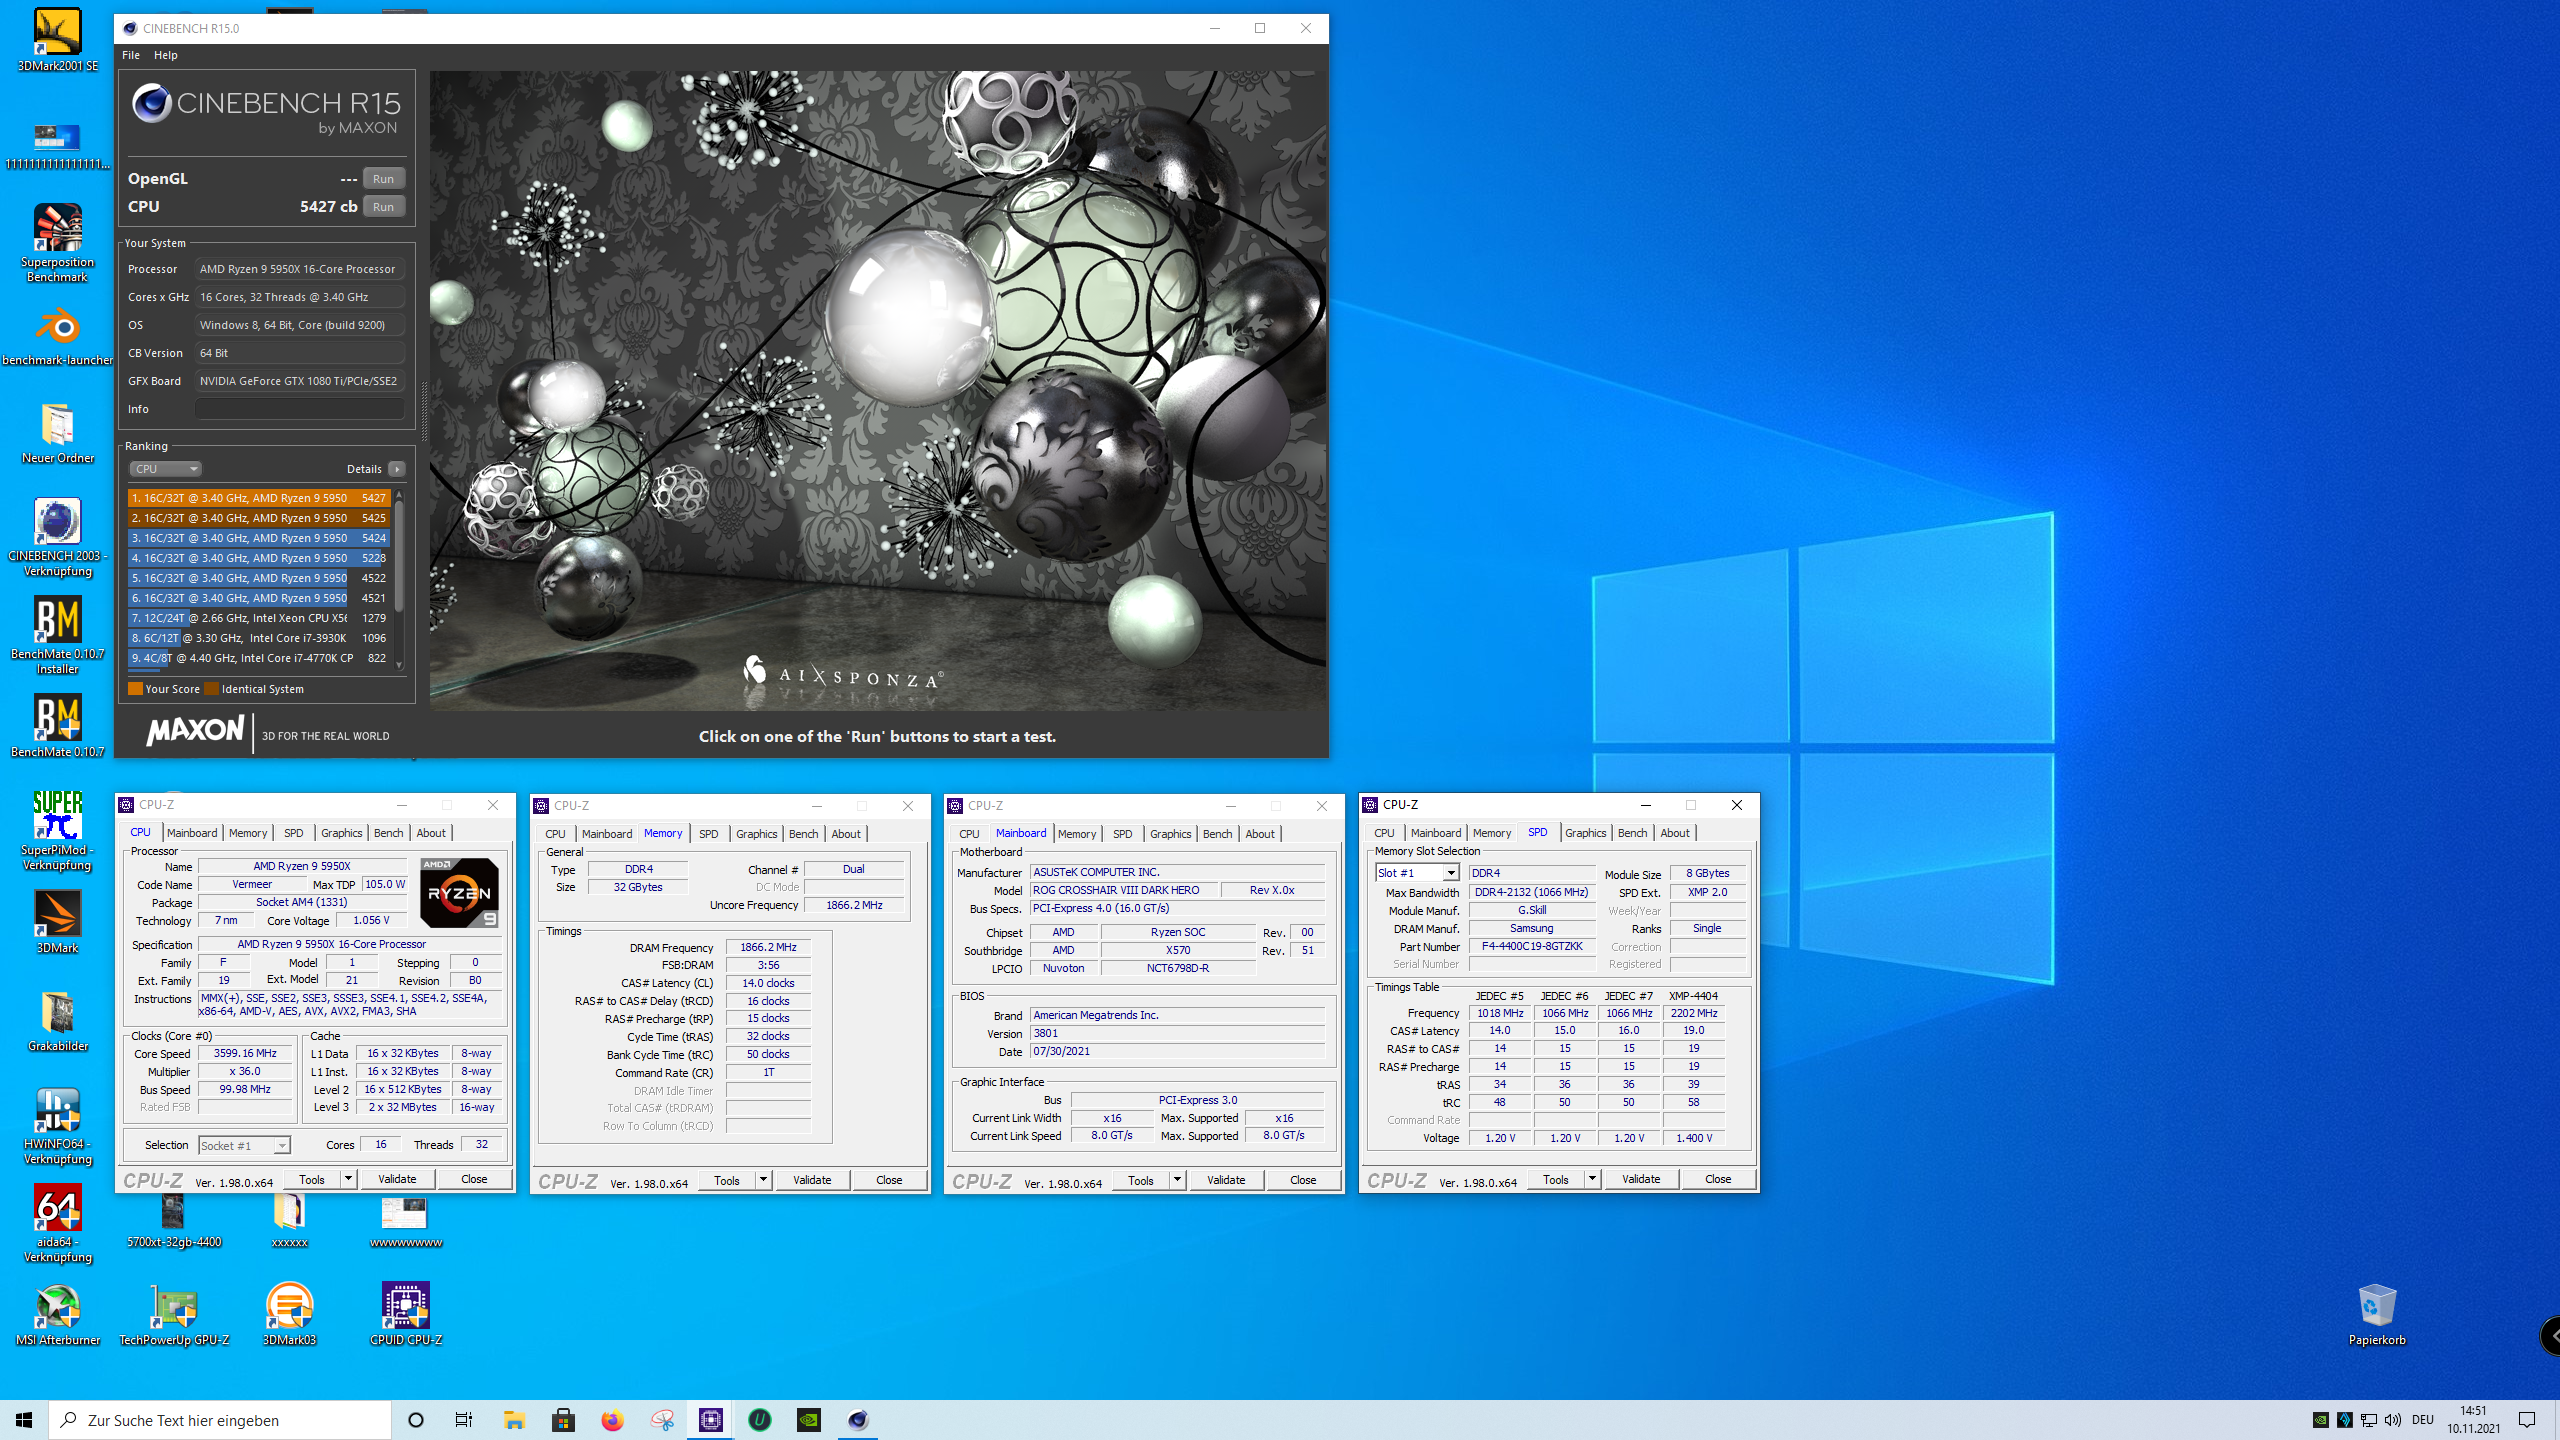The image size is (2560, 1440).
Task: Click BIOS Version 3801 field
Action: tap(1178, 1033)
